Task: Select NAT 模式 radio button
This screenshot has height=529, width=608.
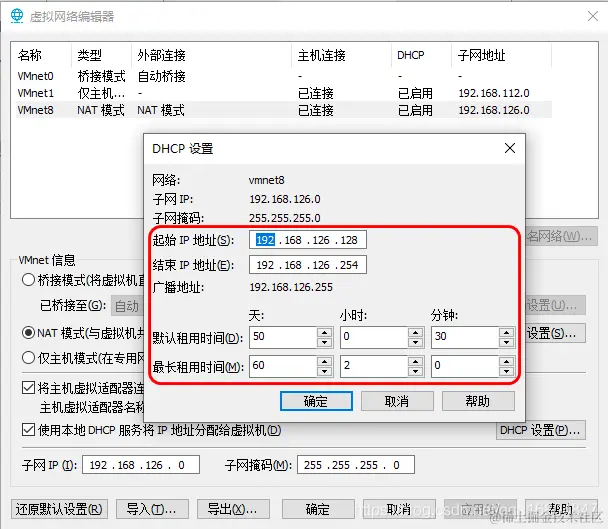Action: [x=28, y=332]
